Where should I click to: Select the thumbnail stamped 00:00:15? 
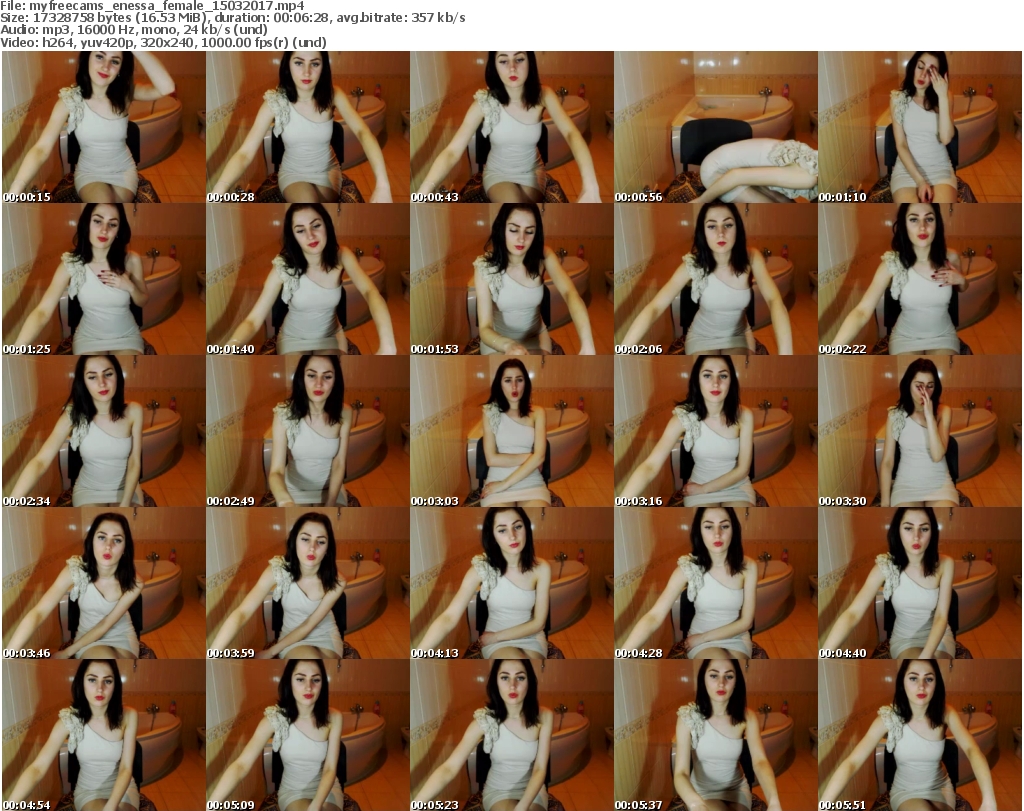click(x=104, y=127)
